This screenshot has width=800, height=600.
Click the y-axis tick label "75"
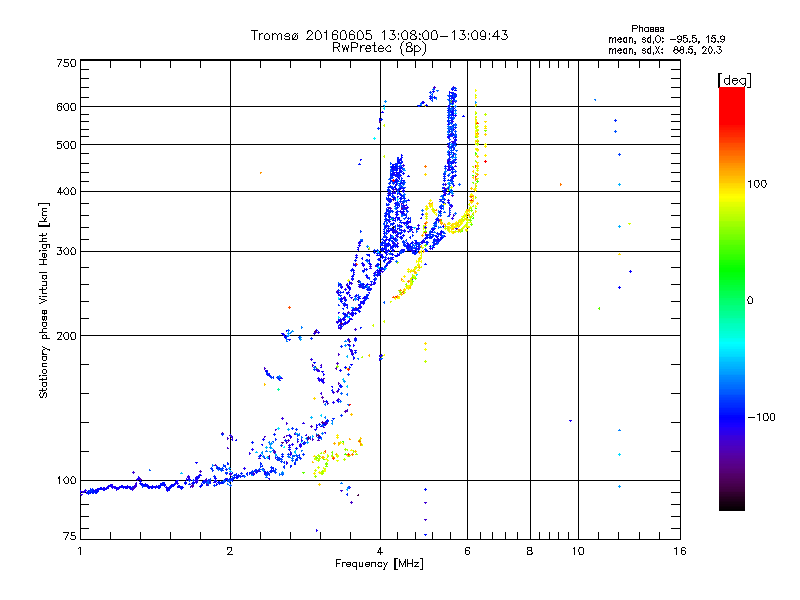70,536
